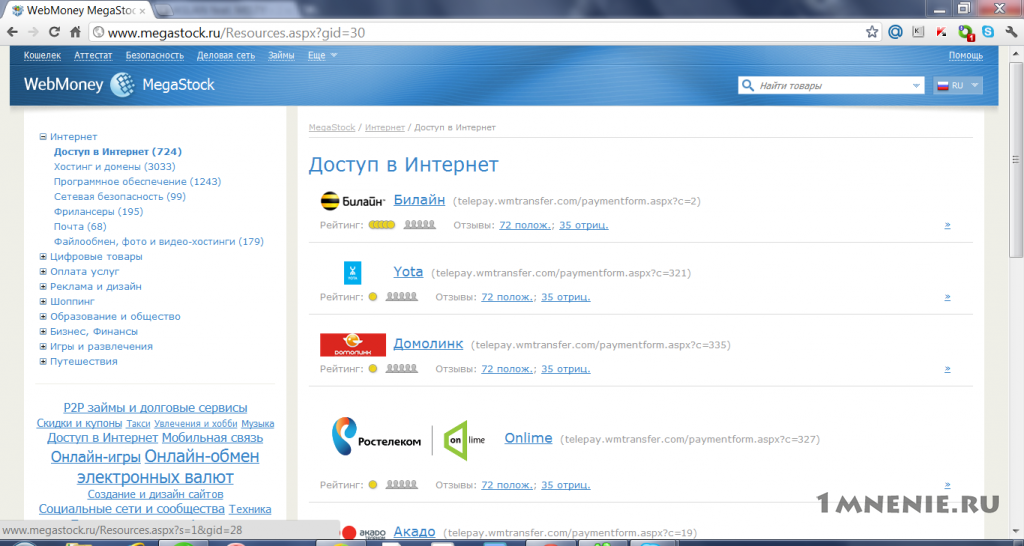Expand the Образование и общество category
The image size is (1024, 546).
(43, 317)
